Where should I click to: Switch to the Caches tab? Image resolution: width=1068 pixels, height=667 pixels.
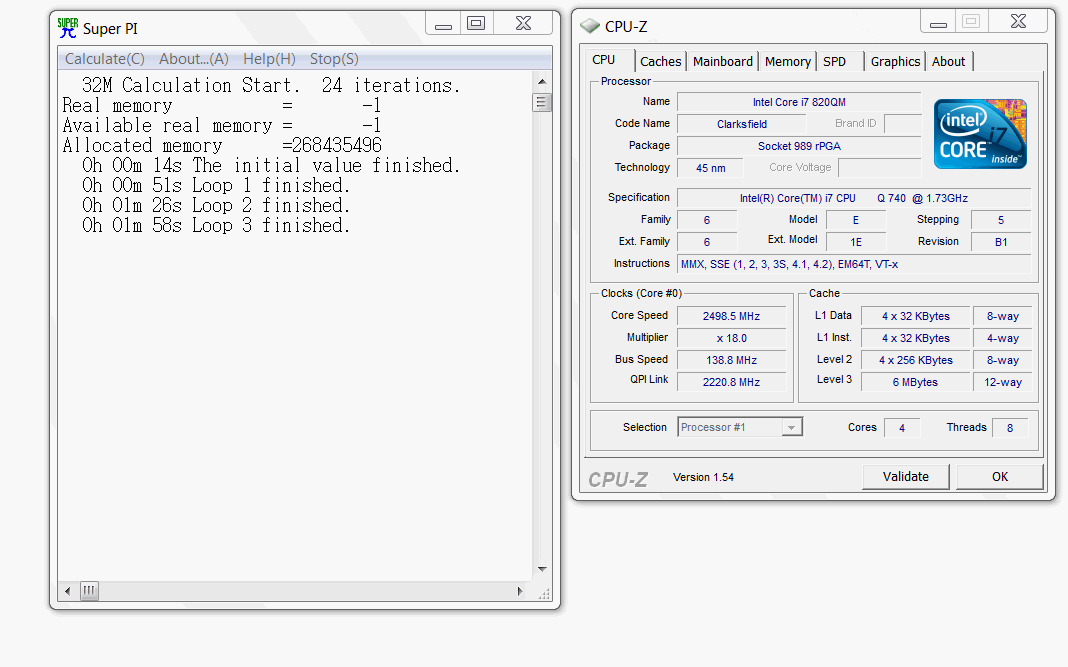pyautogui.click(x=660, y=61)
